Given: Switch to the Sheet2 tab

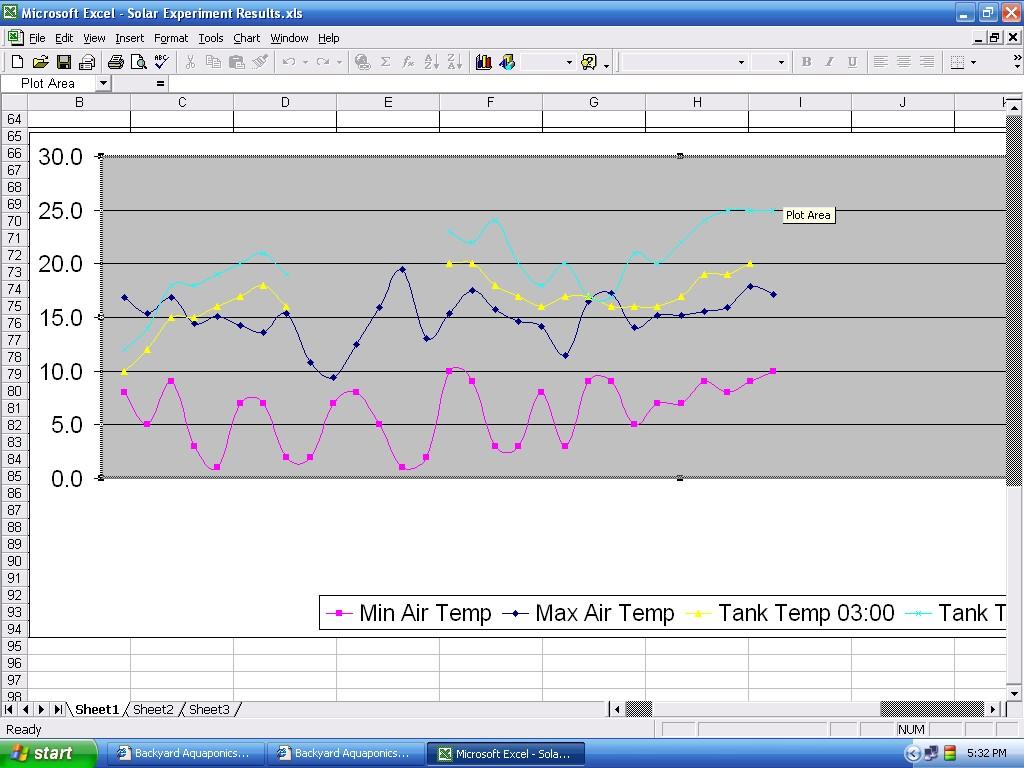Looking at the screenshot, I should 153,710.
